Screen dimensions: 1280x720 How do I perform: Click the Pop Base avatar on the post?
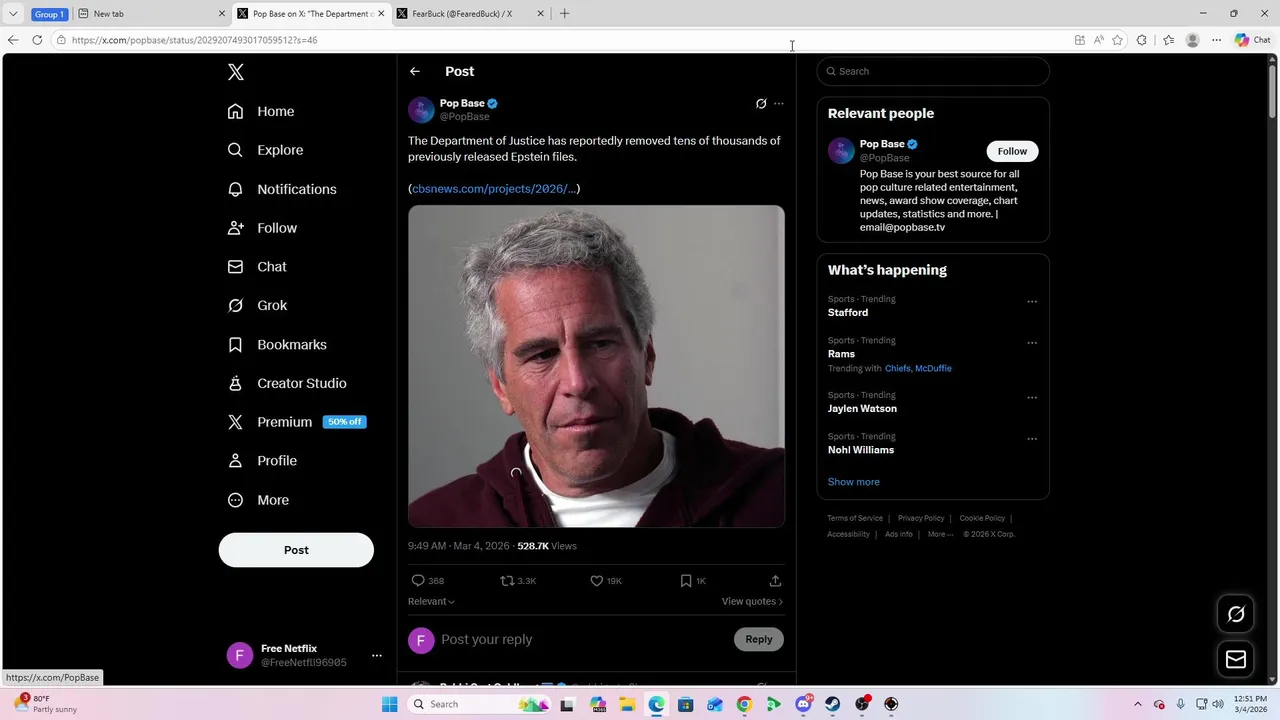(x=421, y=110)
